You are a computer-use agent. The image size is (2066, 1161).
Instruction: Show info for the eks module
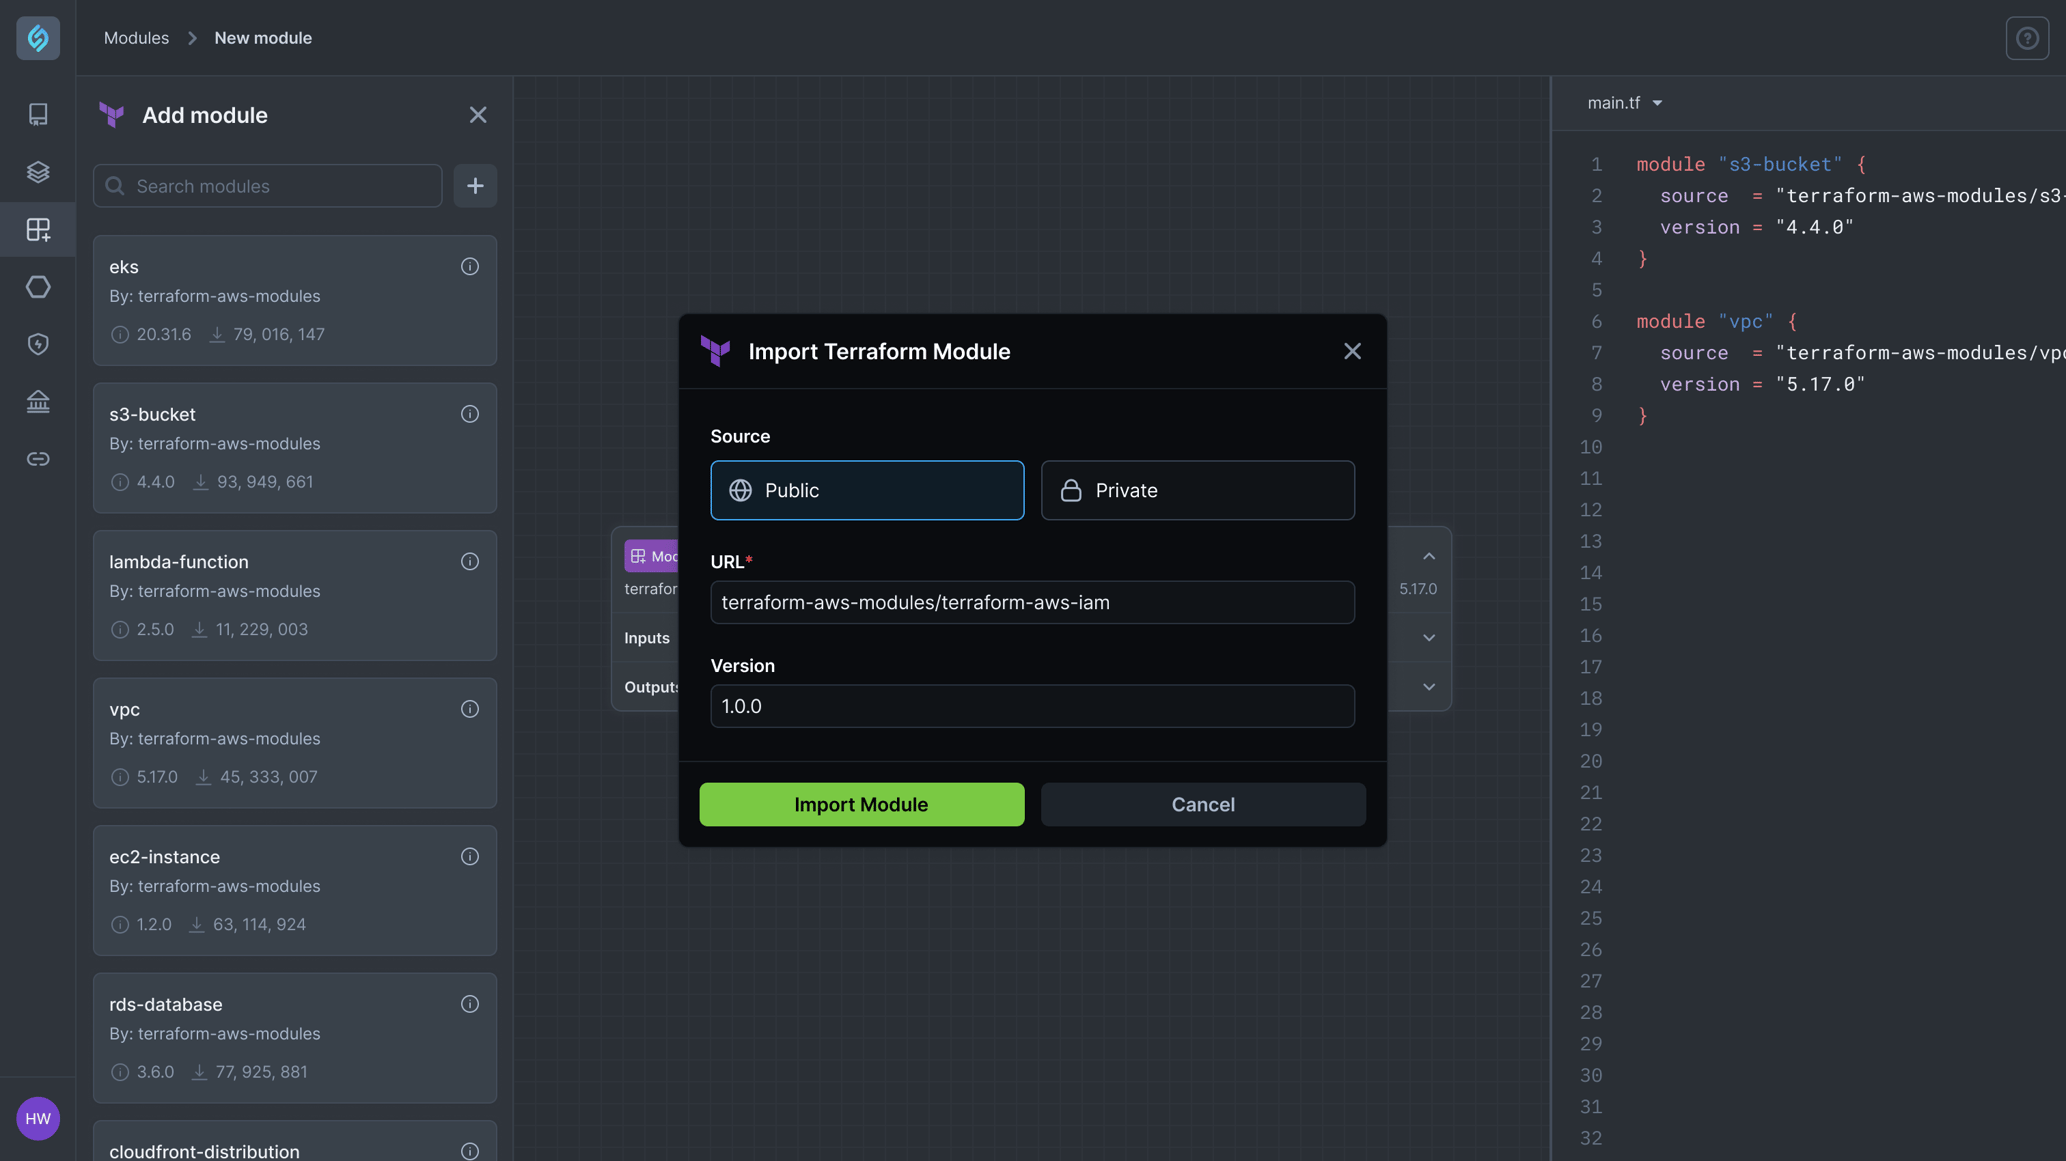[470, 267]
